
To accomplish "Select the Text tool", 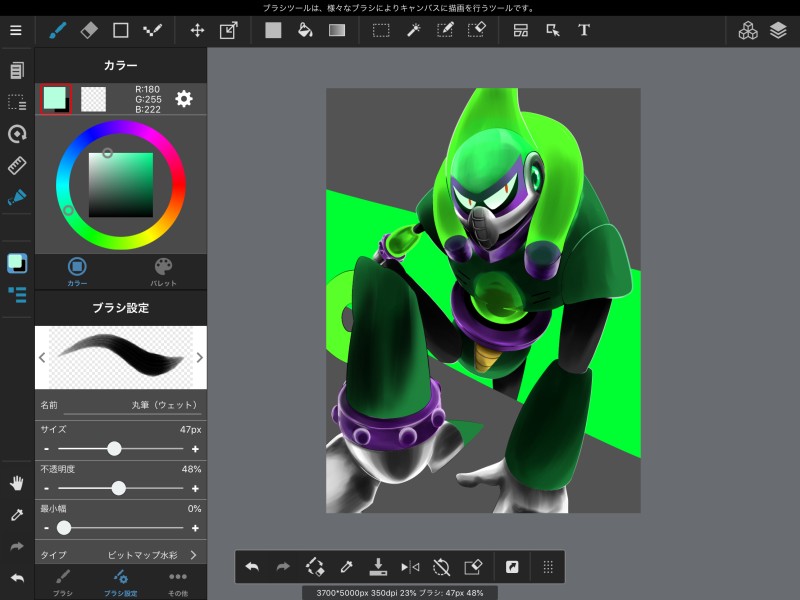I will point(584,30).
